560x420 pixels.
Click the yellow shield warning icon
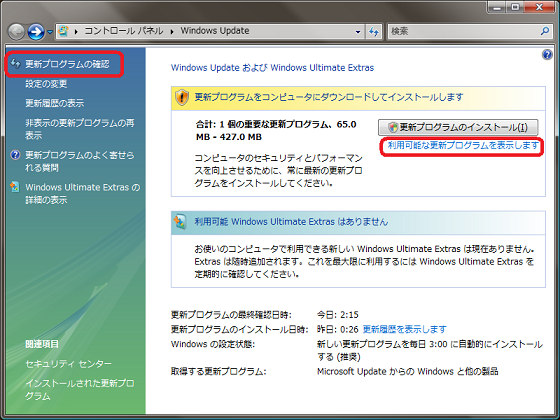click(182, 97)
